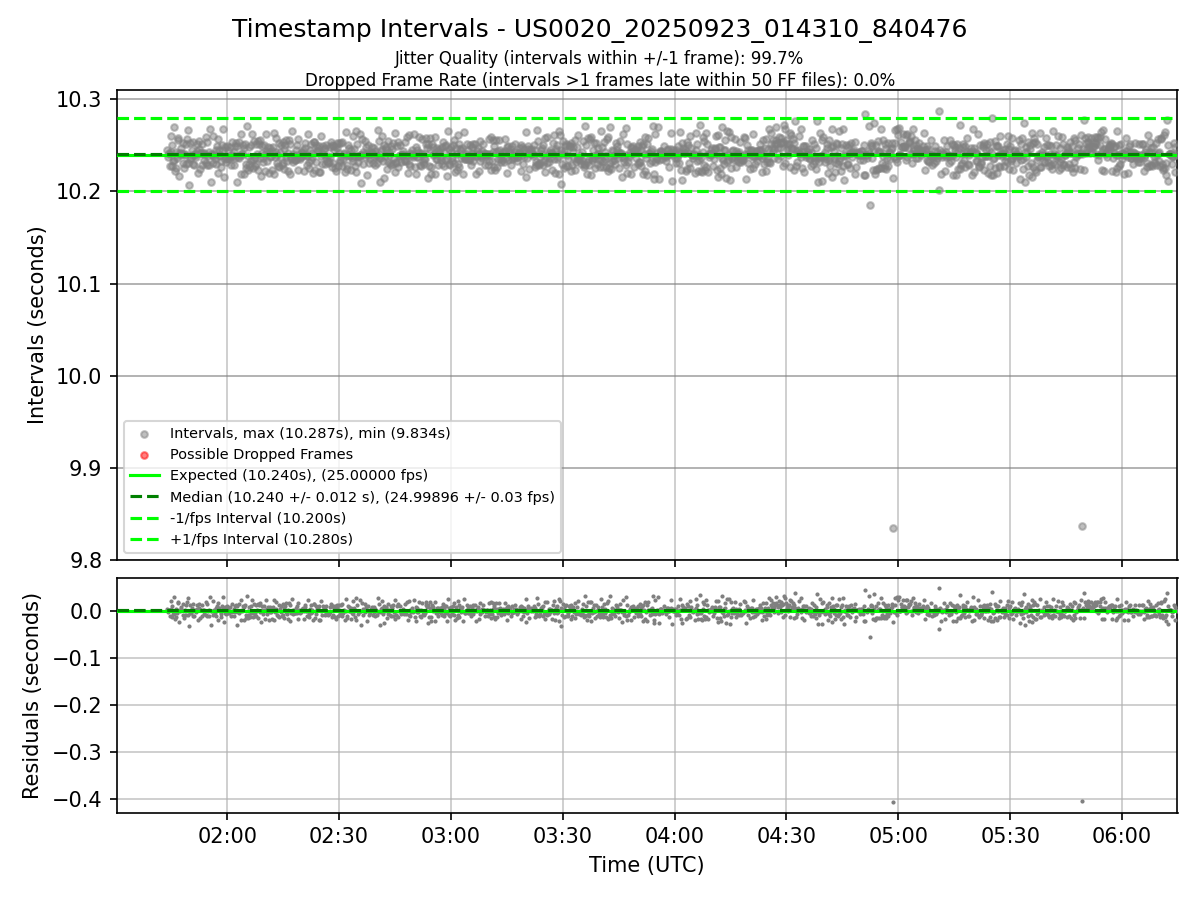
Task: Click the solid green line sample beside 'Expected' in legend
Action: 144,475
